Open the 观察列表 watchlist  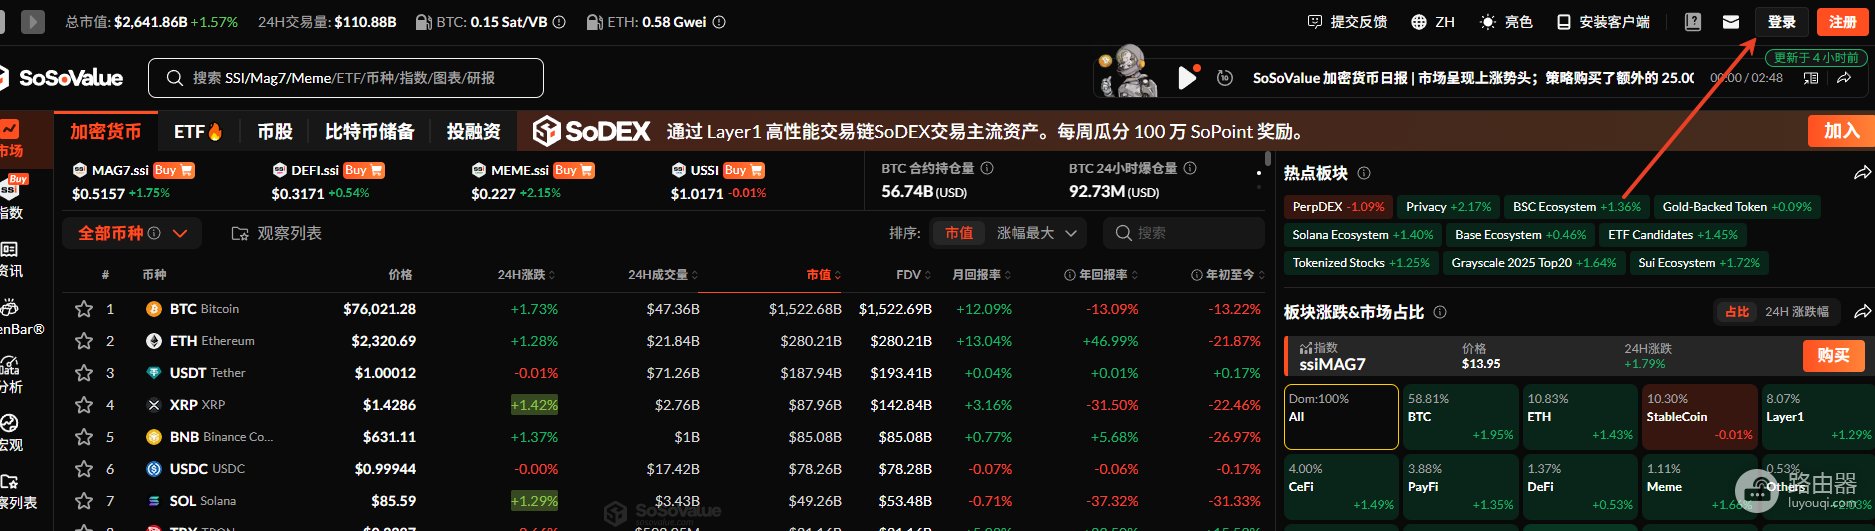pyautogui.click(x=277, y=233)
